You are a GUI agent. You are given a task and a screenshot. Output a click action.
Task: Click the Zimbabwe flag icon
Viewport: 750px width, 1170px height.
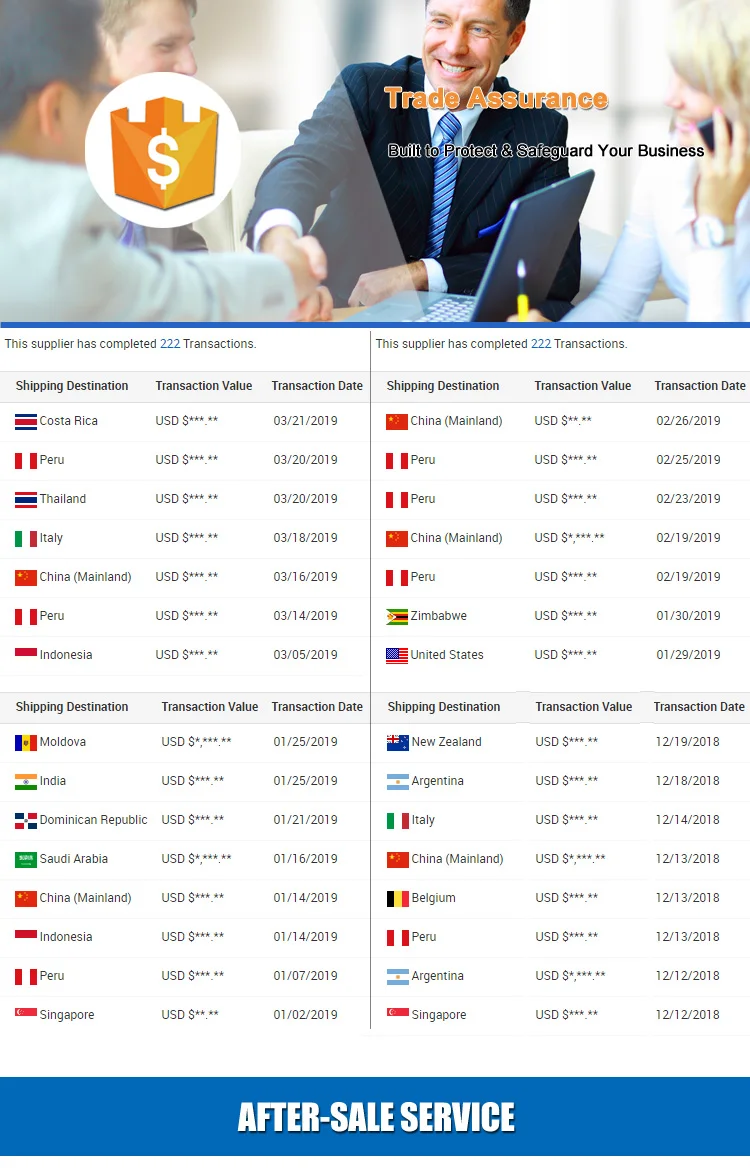click(x=397, y=616)
